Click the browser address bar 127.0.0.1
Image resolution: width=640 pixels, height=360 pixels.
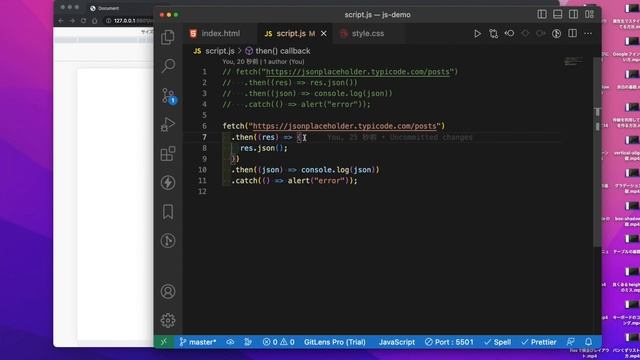click(130, 21)
